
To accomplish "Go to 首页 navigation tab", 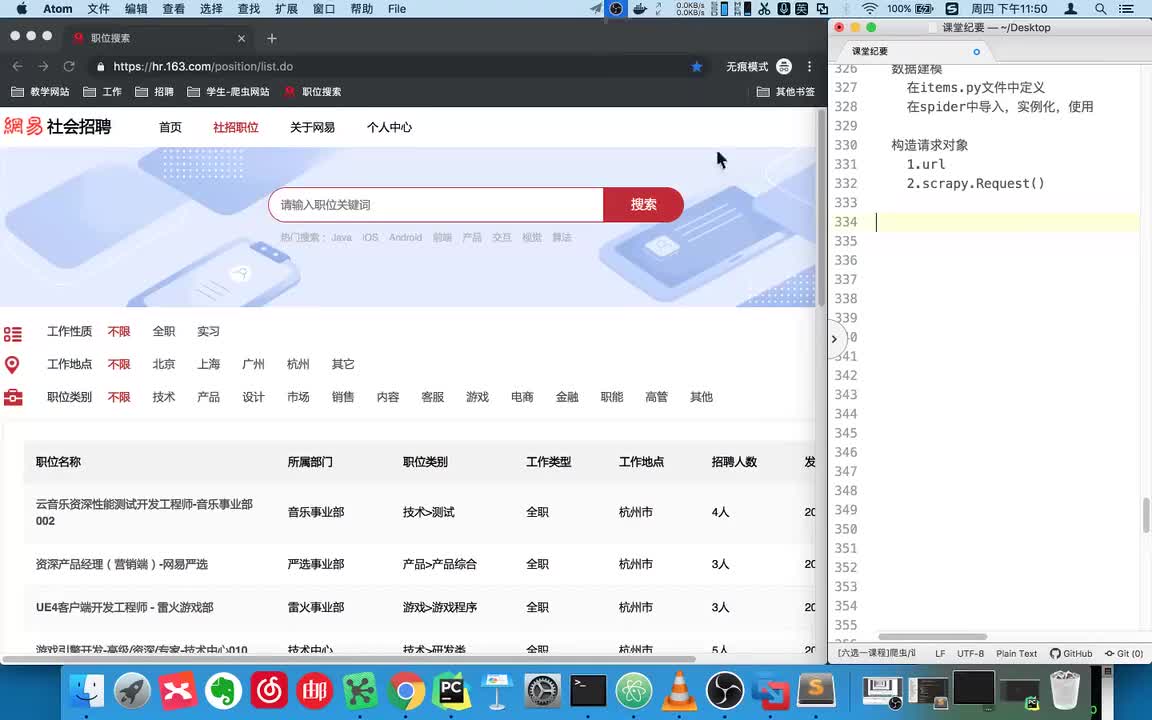I will tap(170, 127).
